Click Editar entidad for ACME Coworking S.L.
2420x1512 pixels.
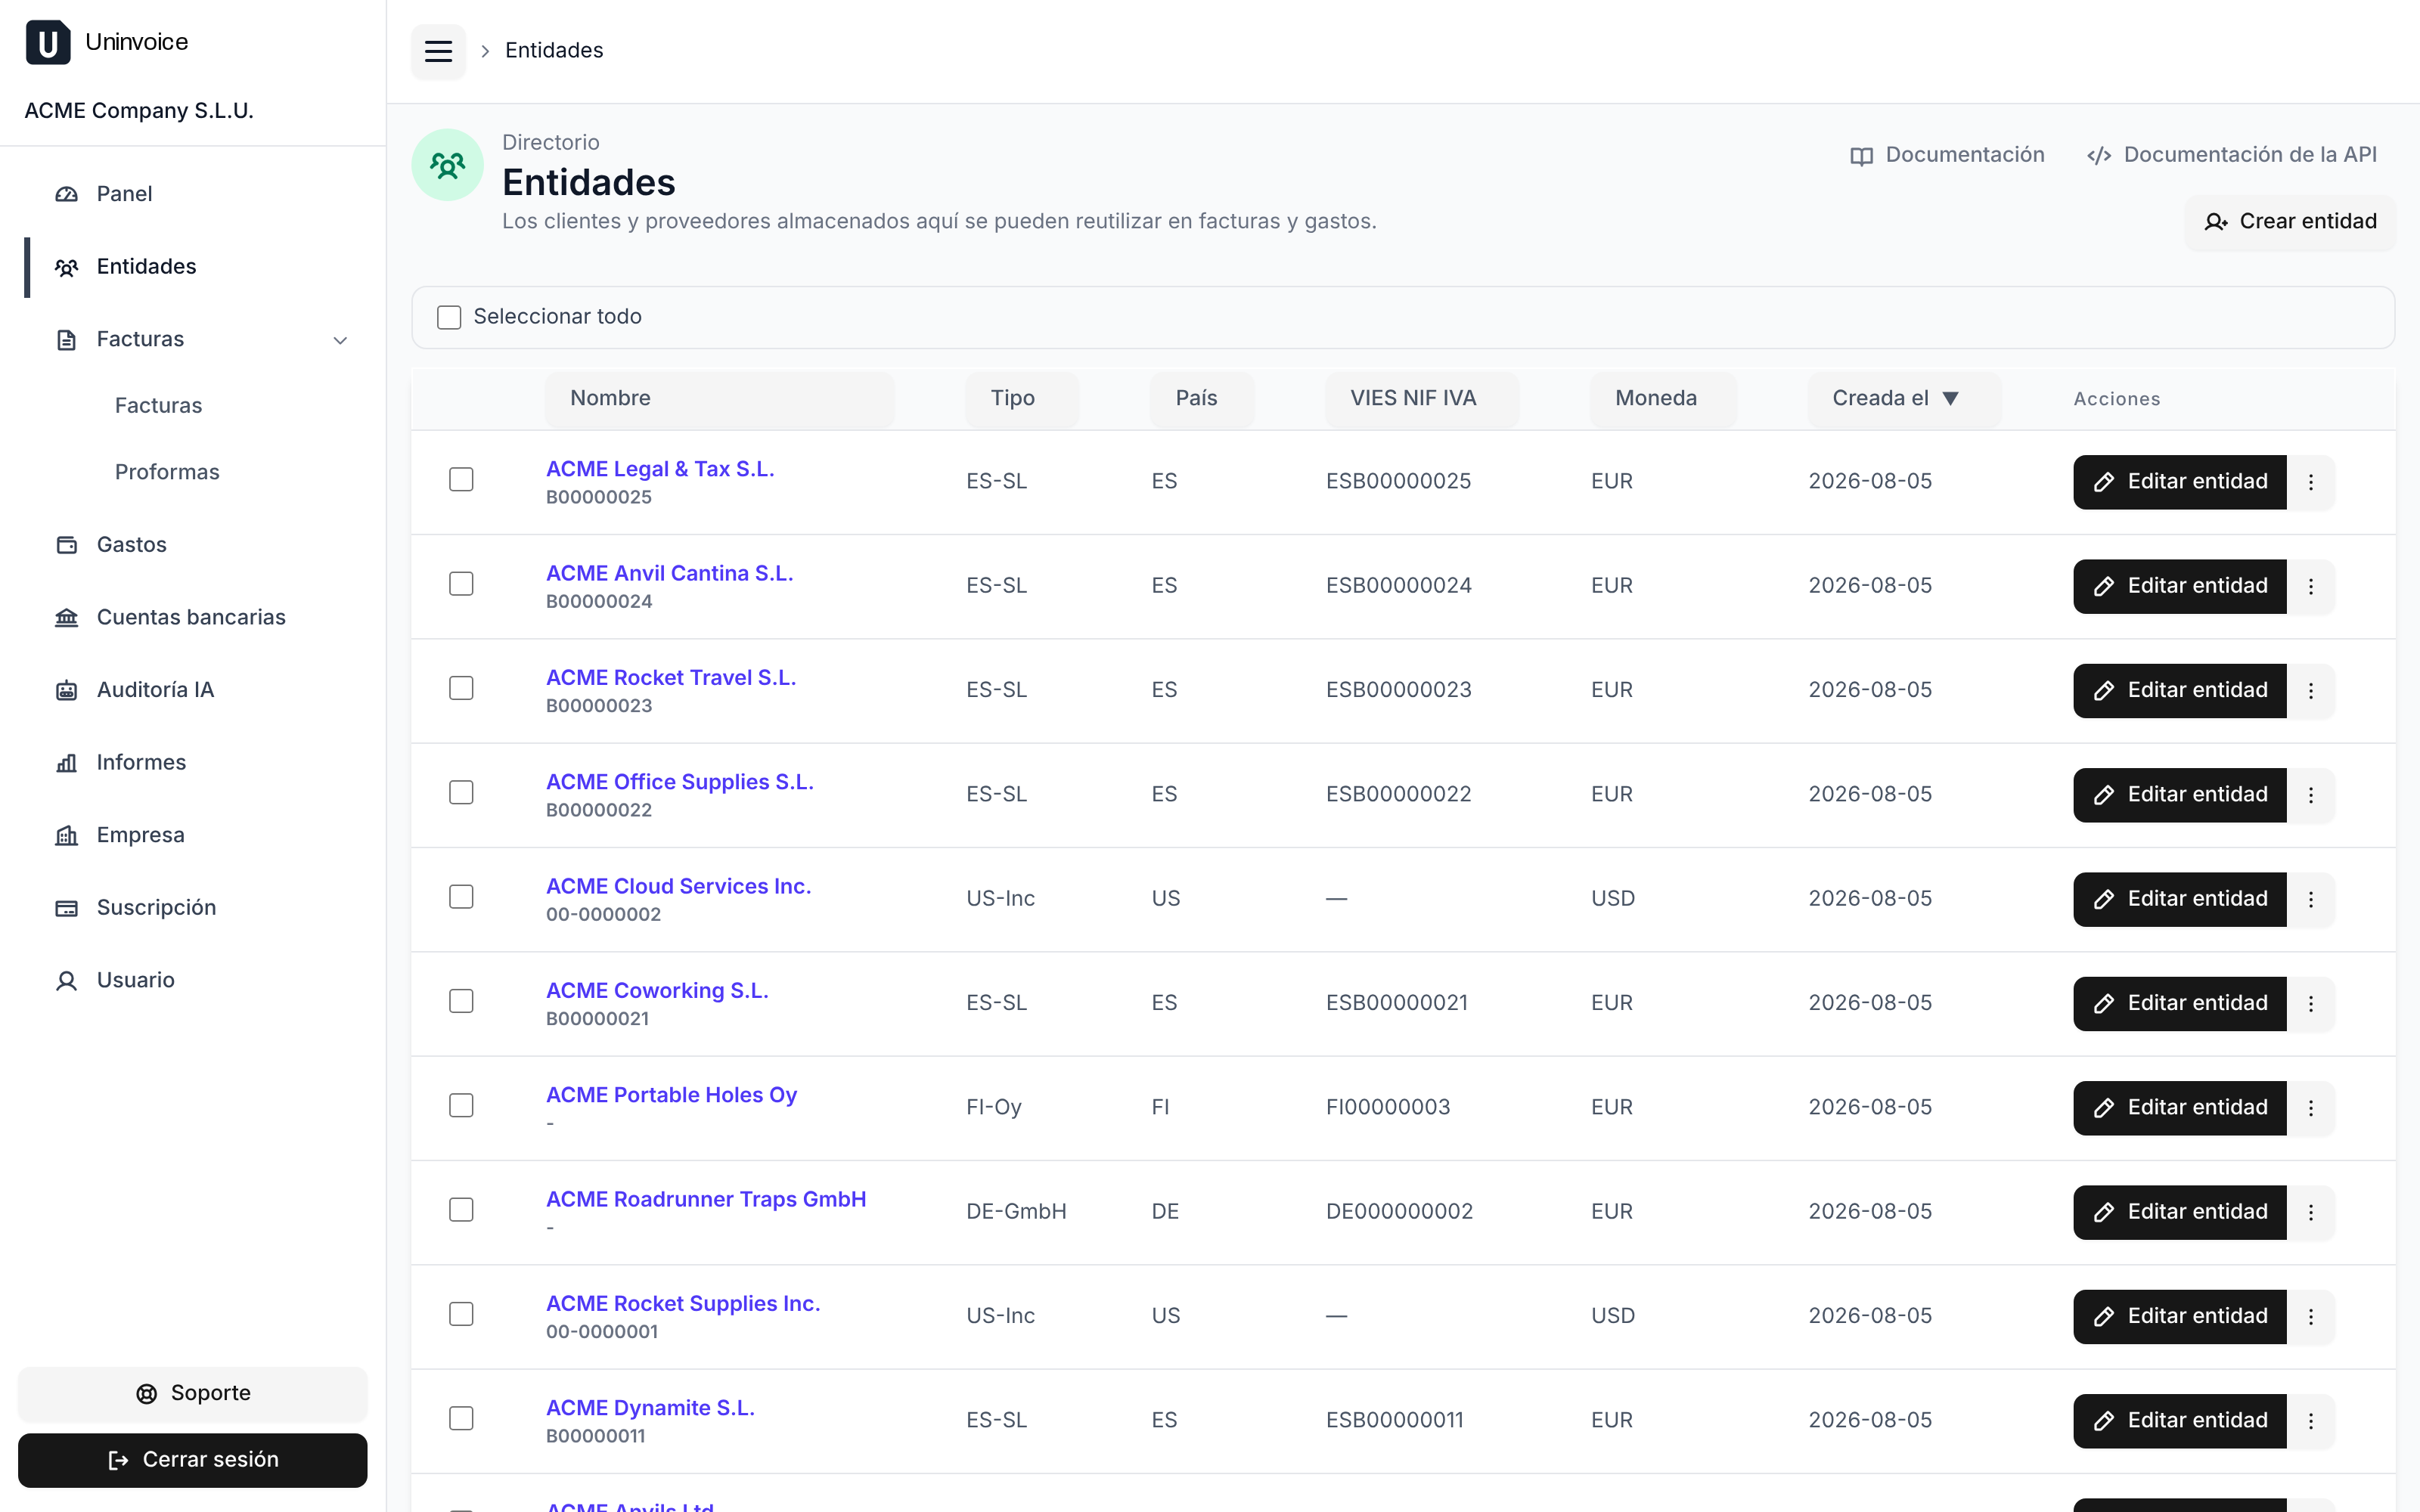click(x=2179, y=1004)
